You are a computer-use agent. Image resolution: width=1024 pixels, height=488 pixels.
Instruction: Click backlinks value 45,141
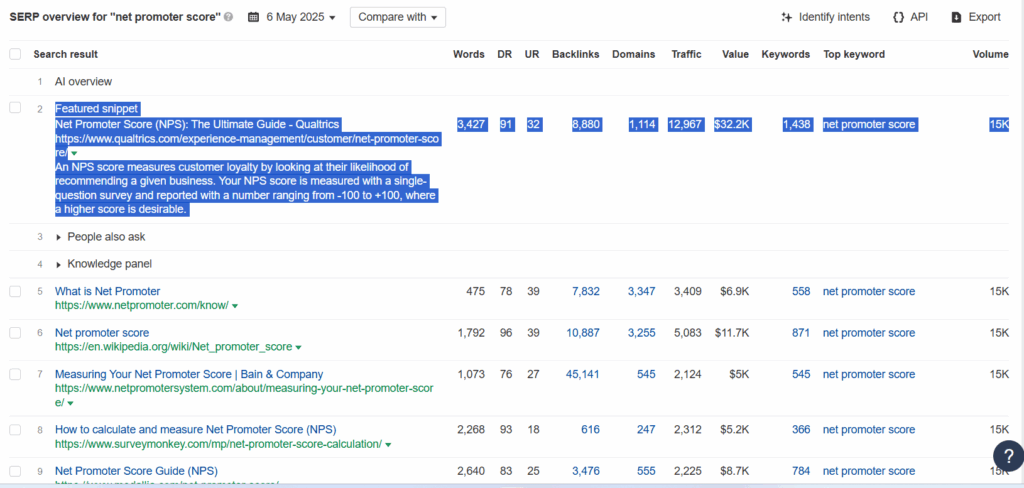click(583, 374)
